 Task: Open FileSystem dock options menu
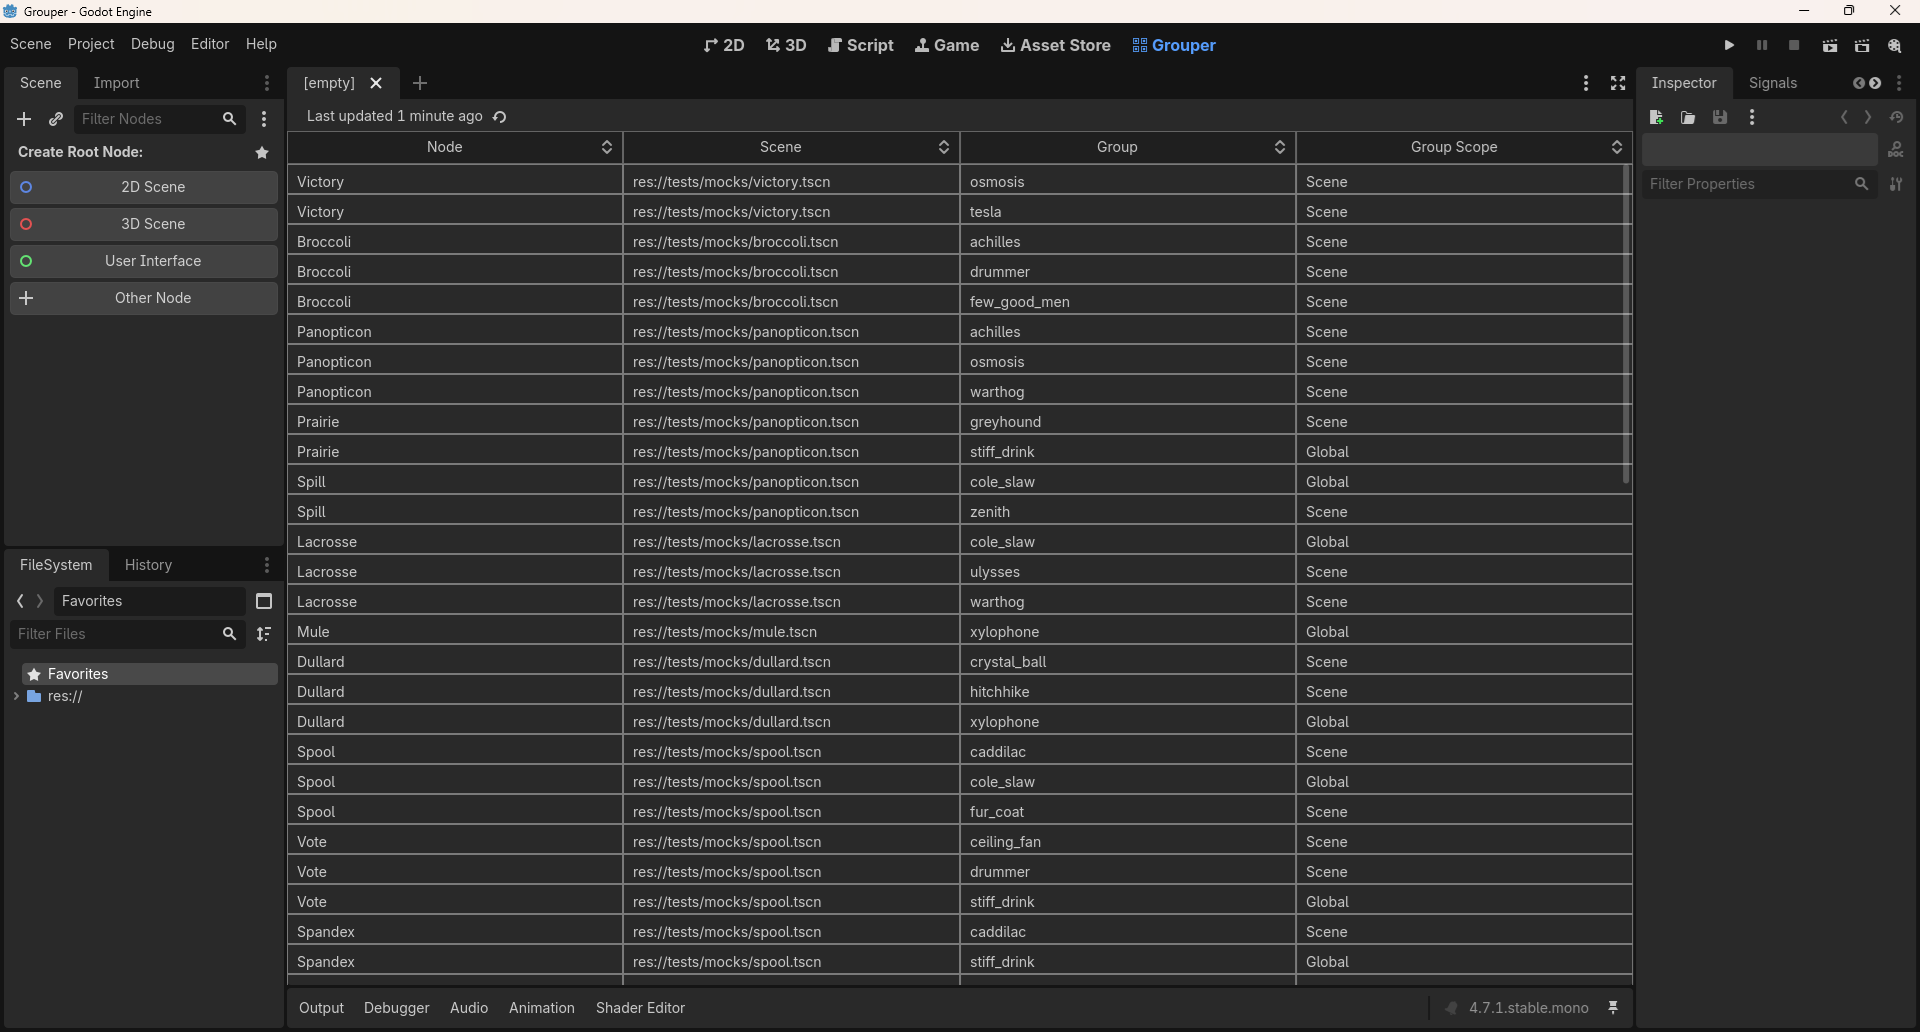tap(267, 565)
